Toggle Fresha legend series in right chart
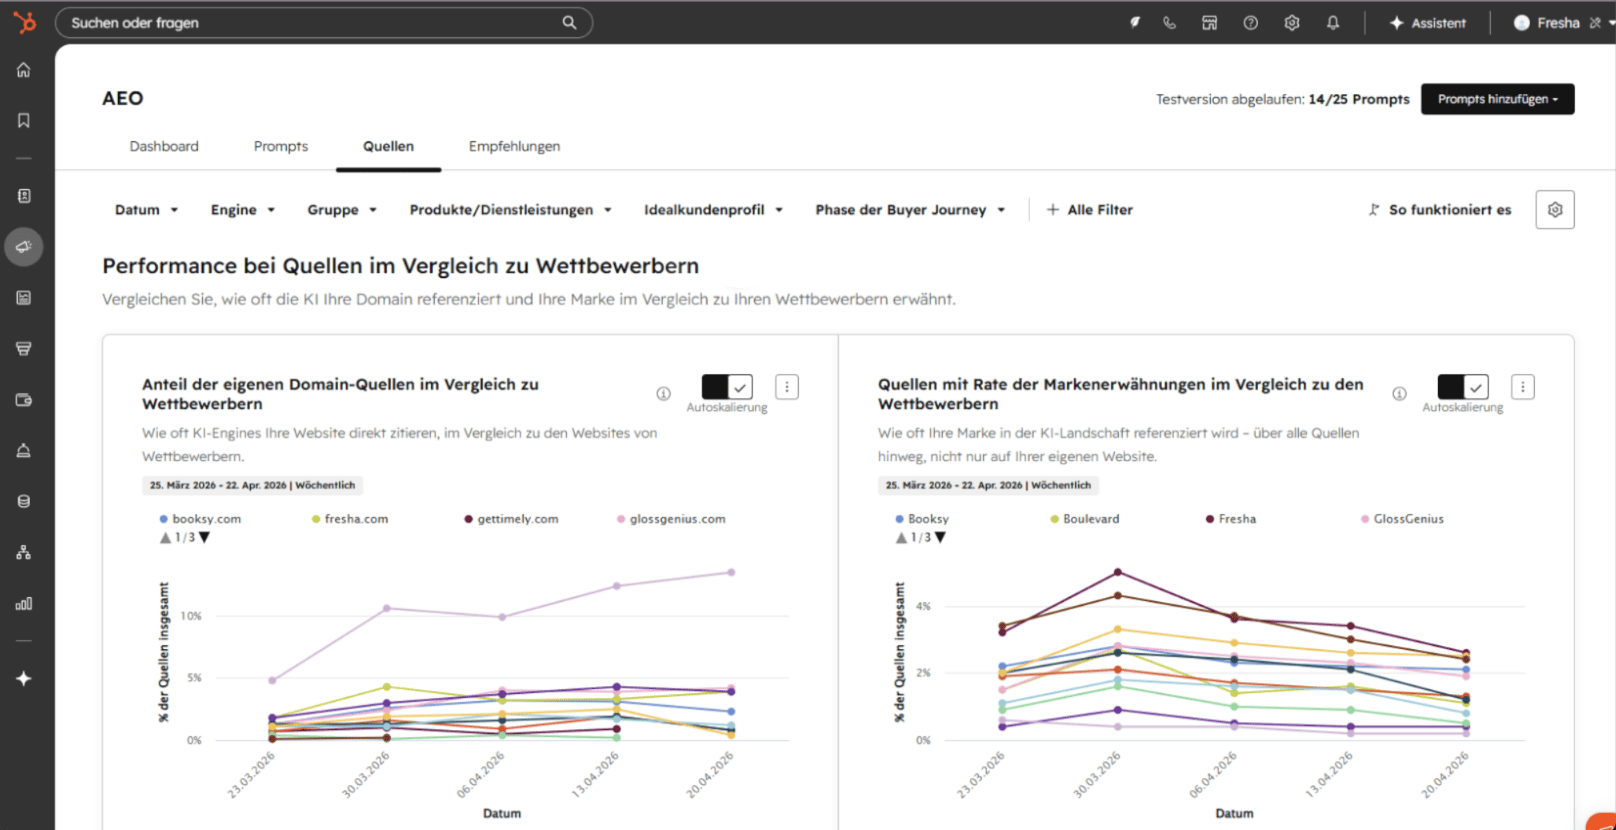The width and height of the screenshot is (1616, 830). tap(1231, 519)
